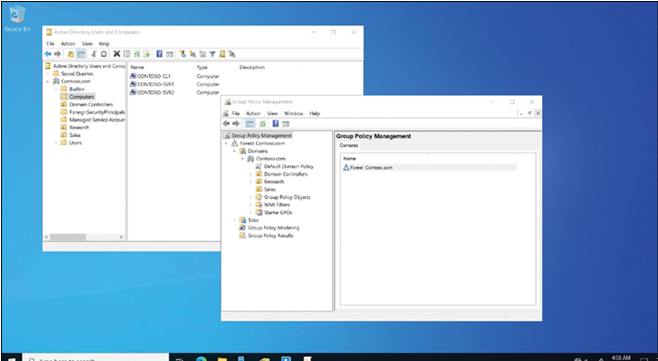Click the clipboard Copy icon in Active Directory toolbar
The image size is (658, 361).
(104, 54)
